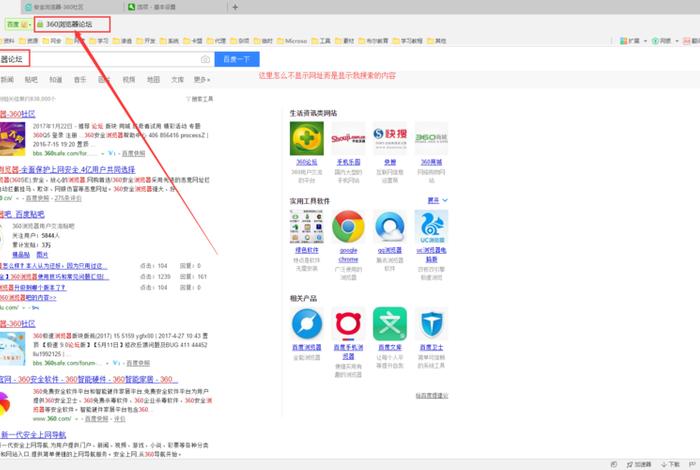Open the 更多» category menu
The image size is (700, 470).
[x=202, y=79]
